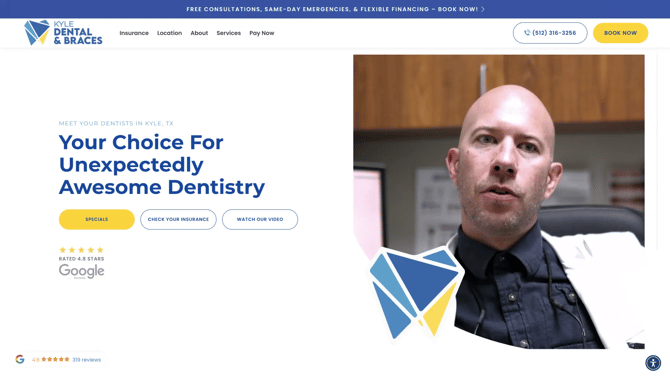This screenshot has width=670, height=376.
Task: Click the free consultations banner link
Action: point(332,9)
